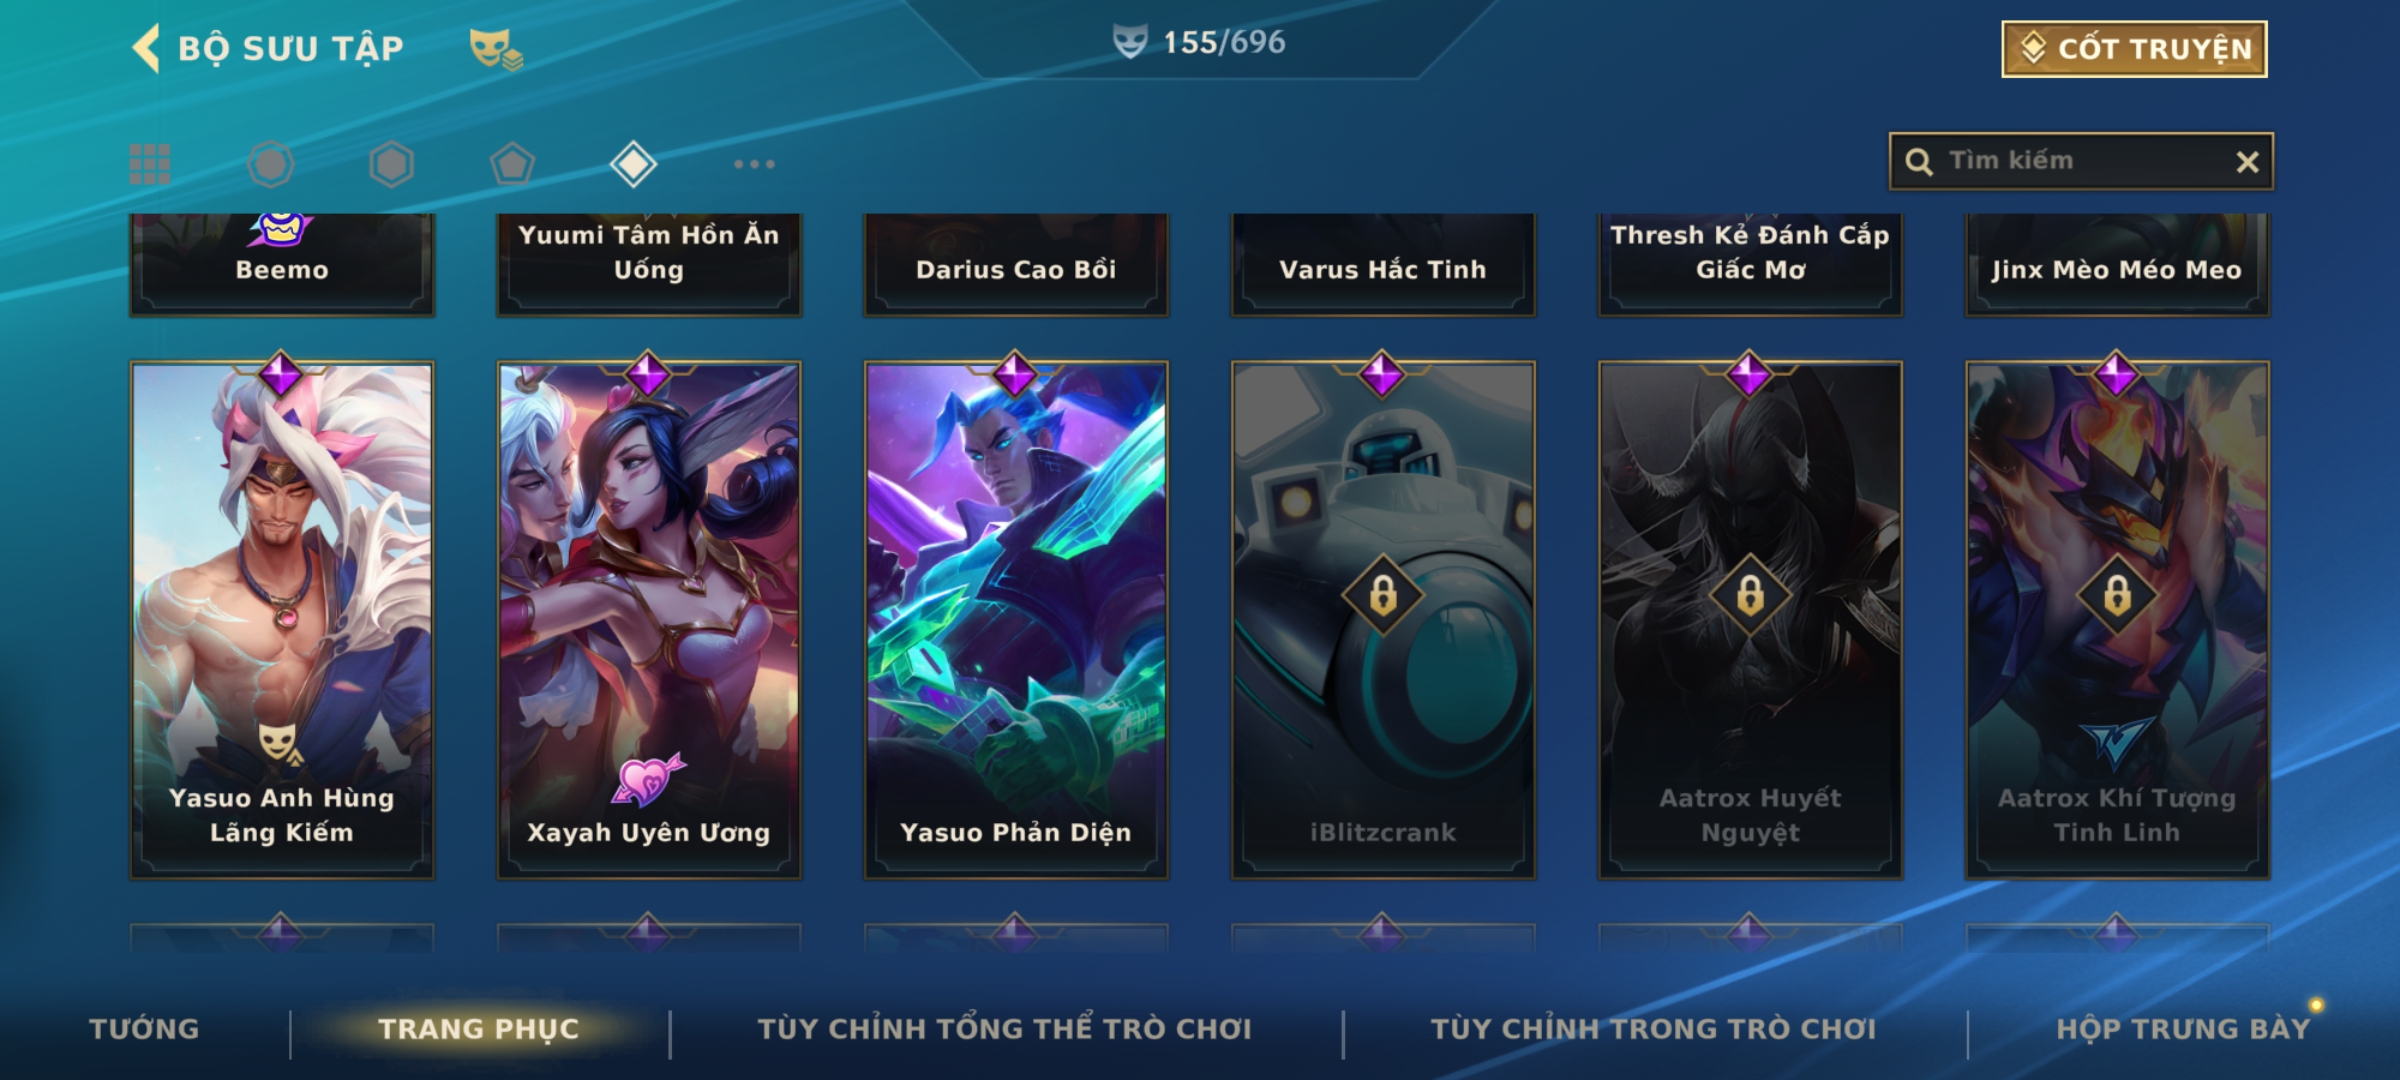The image size is (2400, 1080).
Task: Open the Cốt Truyện button
Action: [2134, 49]
